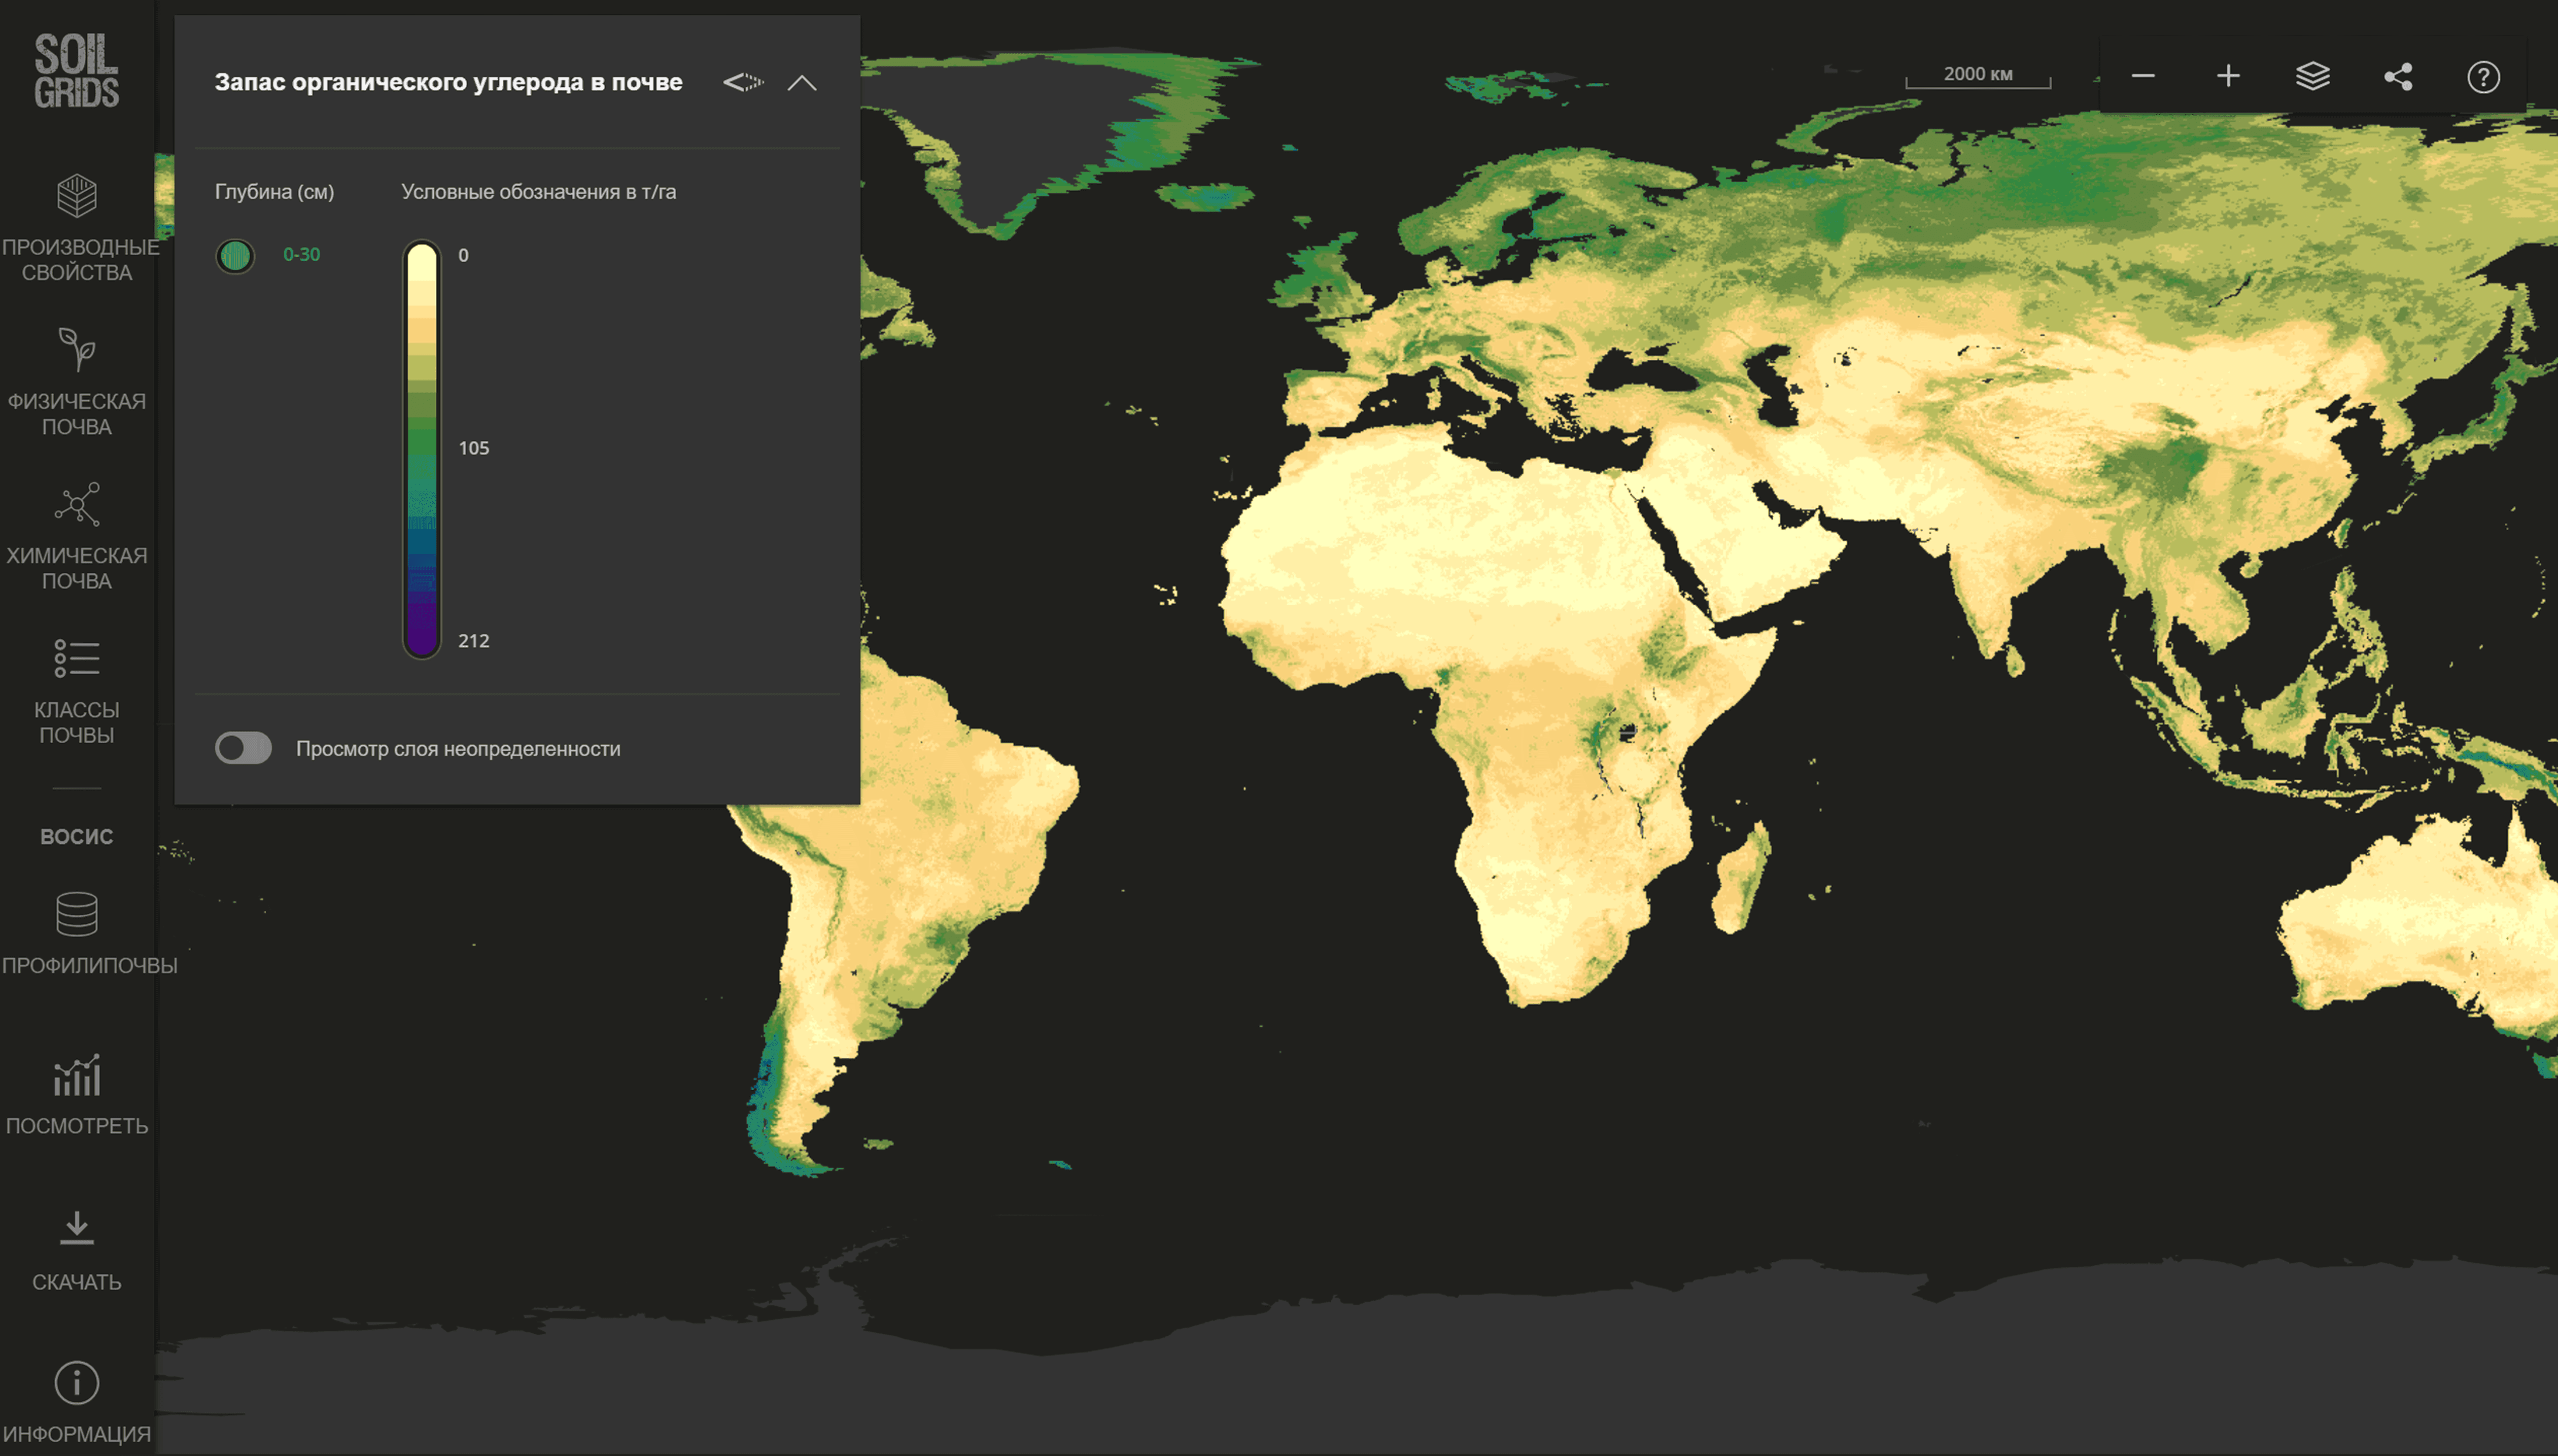This screenshot has width=2558, height=1456.
Task: Click the ВОСИС section heading
Action: [x=77, y=837]
